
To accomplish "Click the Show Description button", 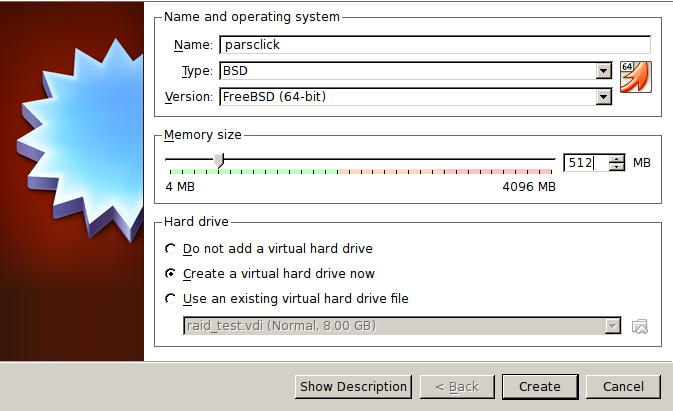I will 353,387.
